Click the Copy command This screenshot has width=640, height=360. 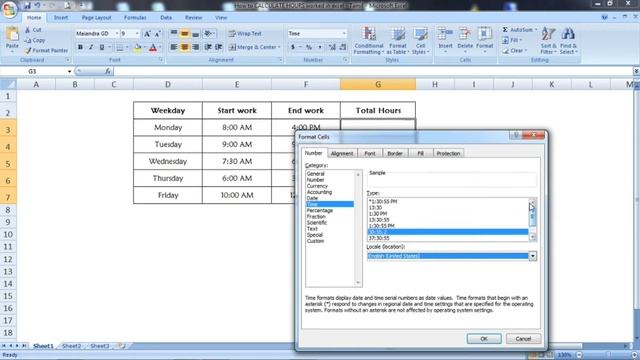tap(35, 40)
